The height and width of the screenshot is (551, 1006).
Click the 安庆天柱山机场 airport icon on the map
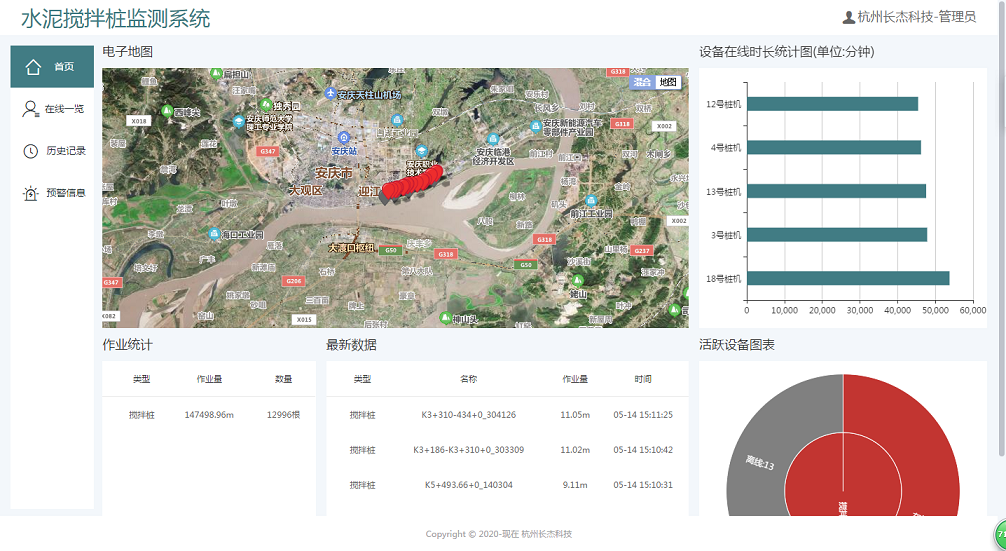[x=331, y=94]
